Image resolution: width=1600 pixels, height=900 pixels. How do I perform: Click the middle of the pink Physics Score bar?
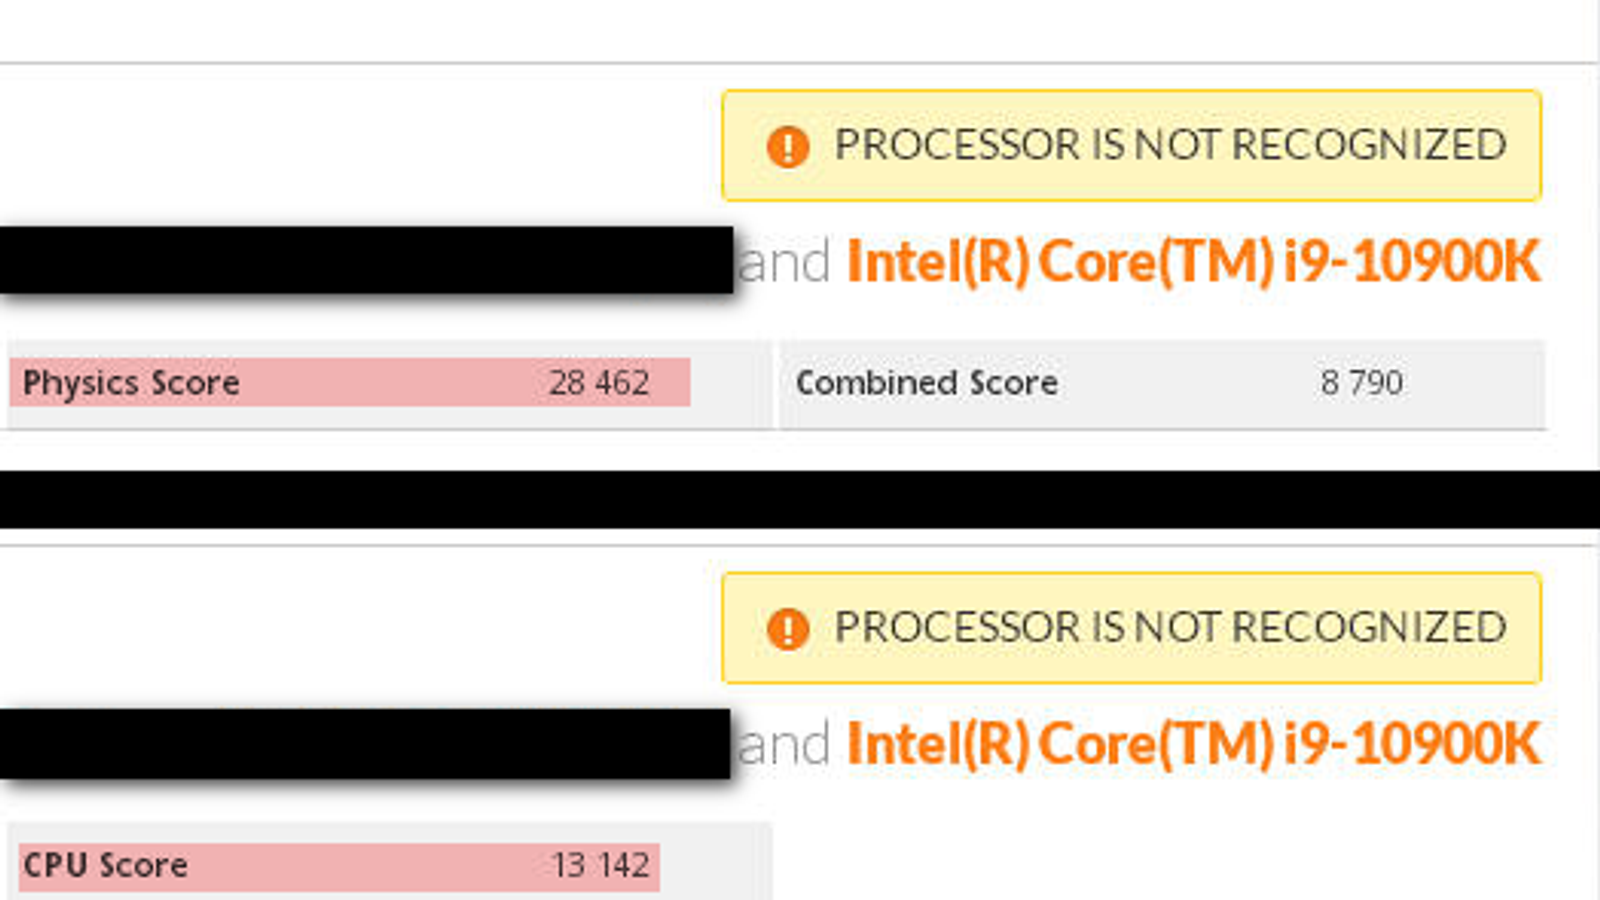[x=350, y=383]
